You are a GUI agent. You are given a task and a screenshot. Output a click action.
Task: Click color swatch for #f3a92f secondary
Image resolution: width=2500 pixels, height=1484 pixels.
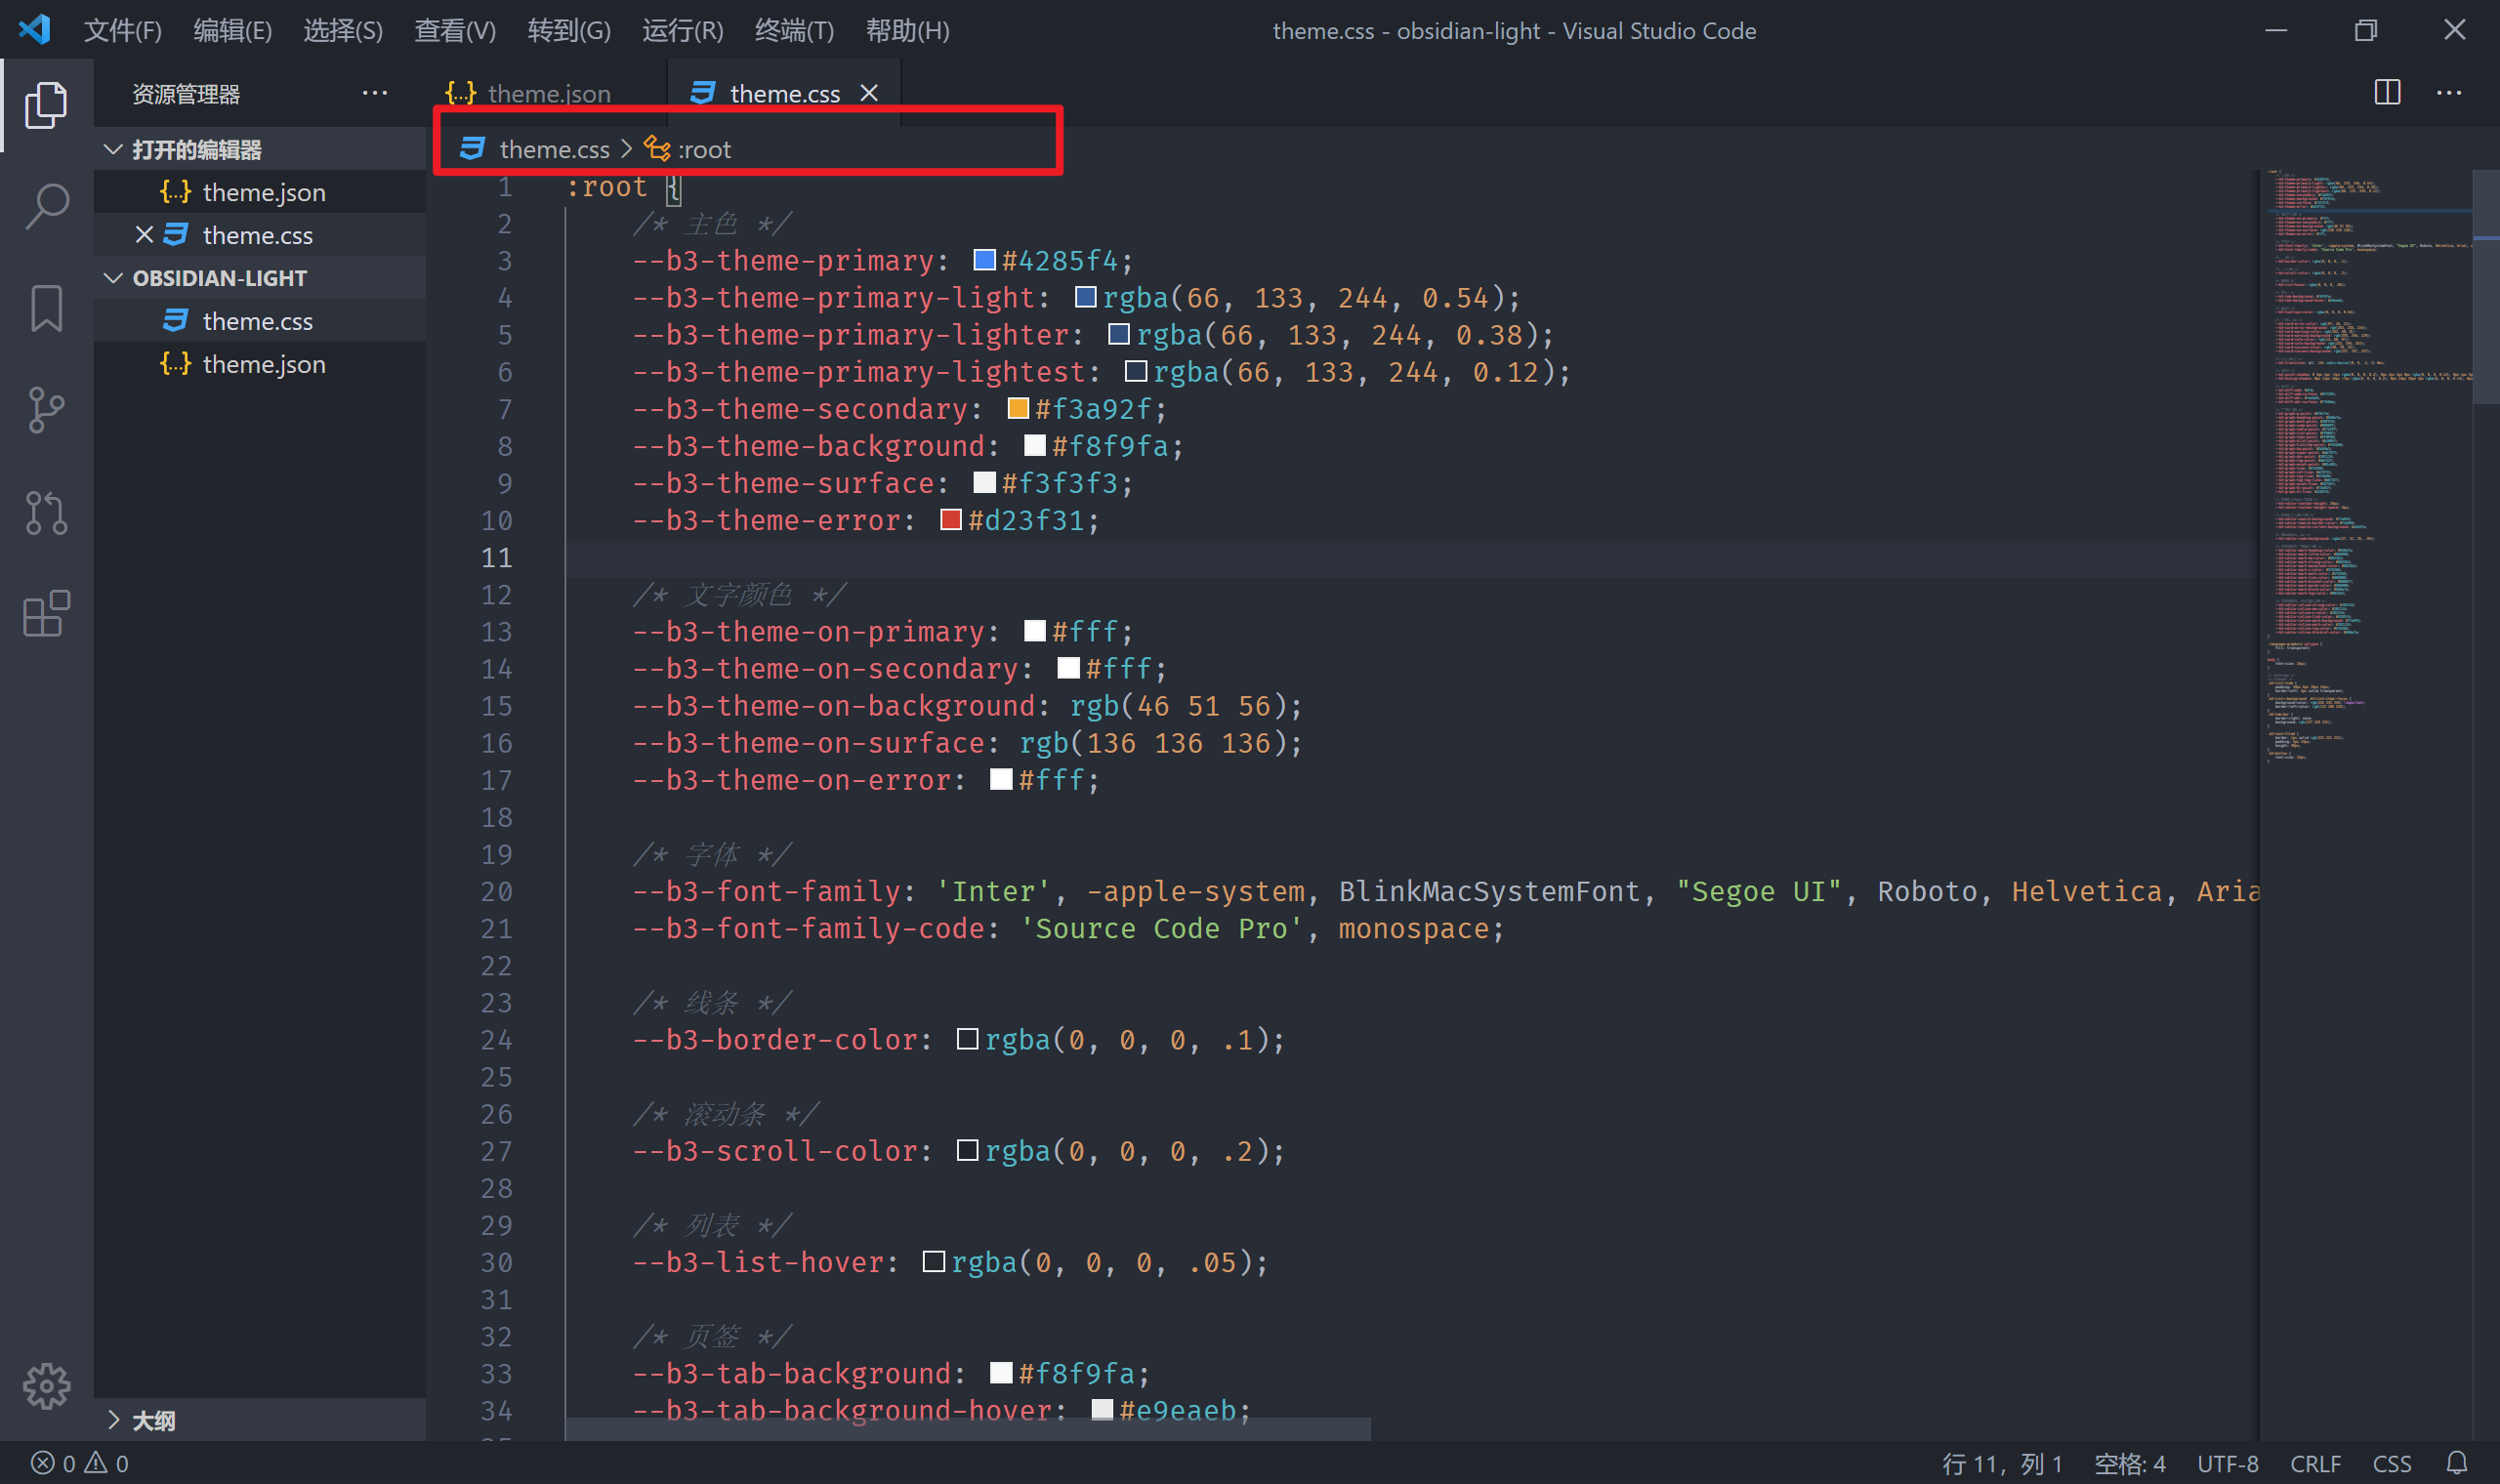1018,408
